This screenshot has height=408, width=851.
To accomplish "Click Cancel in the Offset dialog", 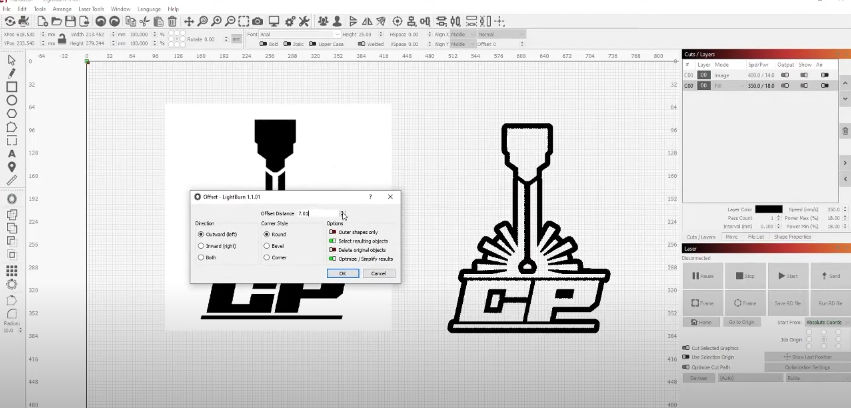I will click(378, 273).
